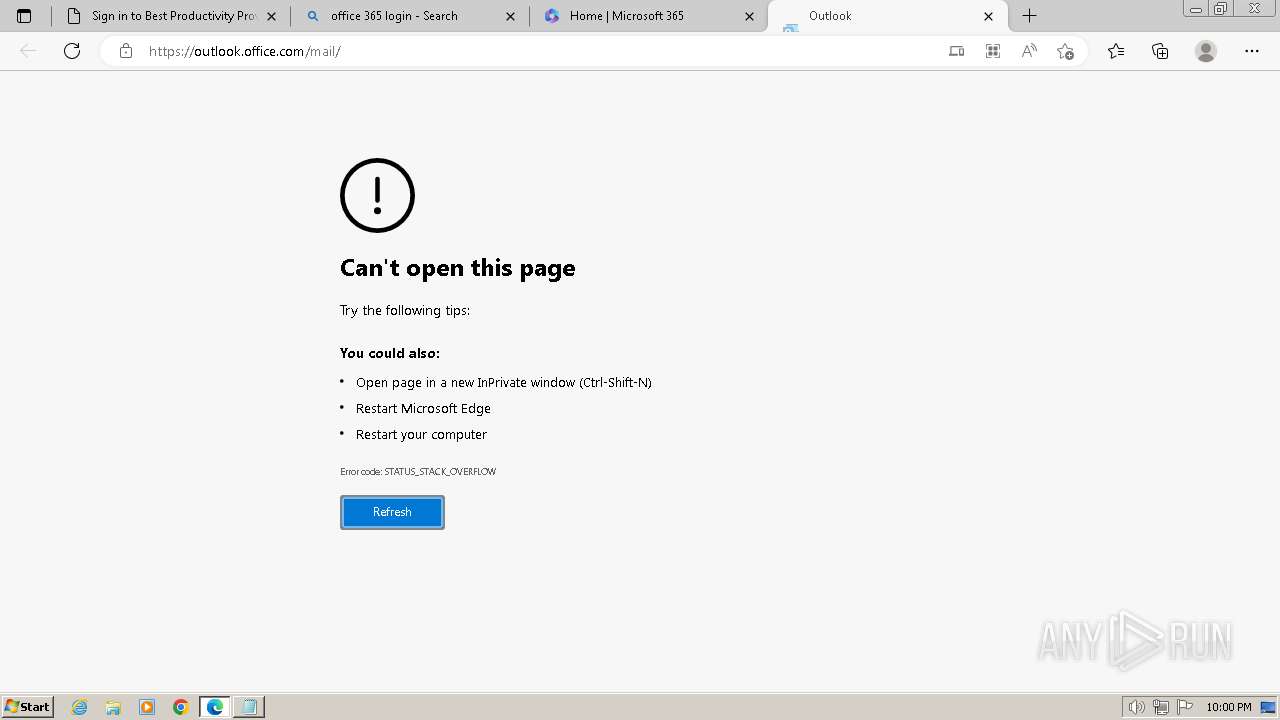Select Microsoft Edge taskbar icon

pos(215,707)
